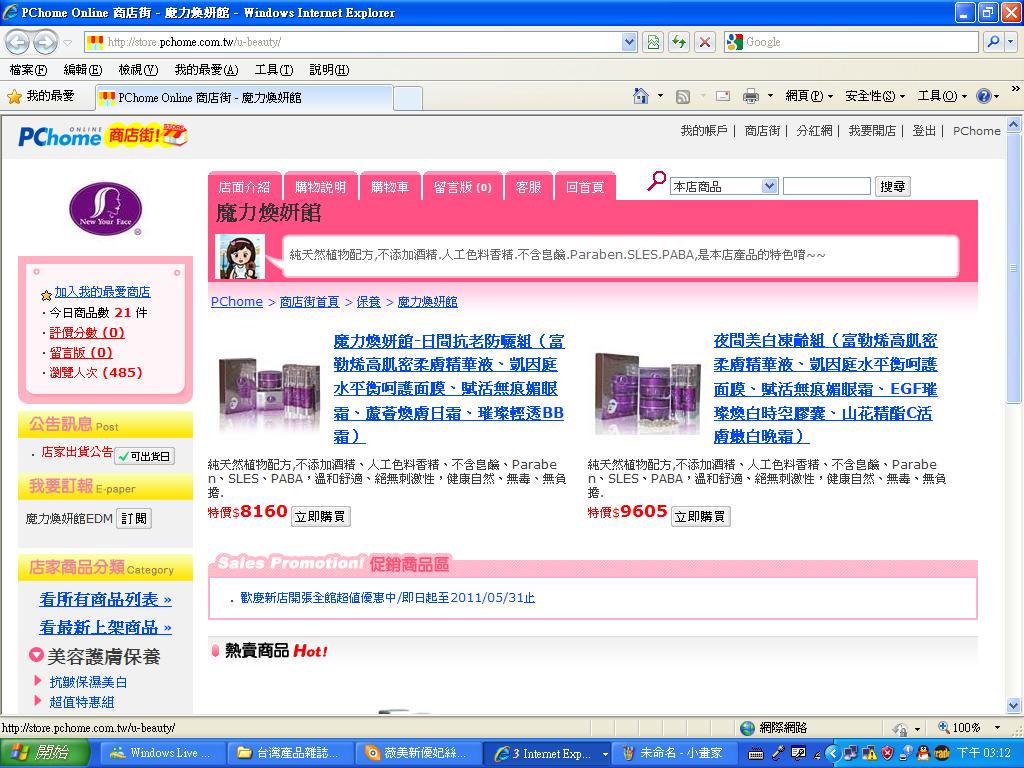Image resolution: width=1024 pixels, height=768 pixels.
Task: Click the Home icon in command bar
Action: point(641,97)
